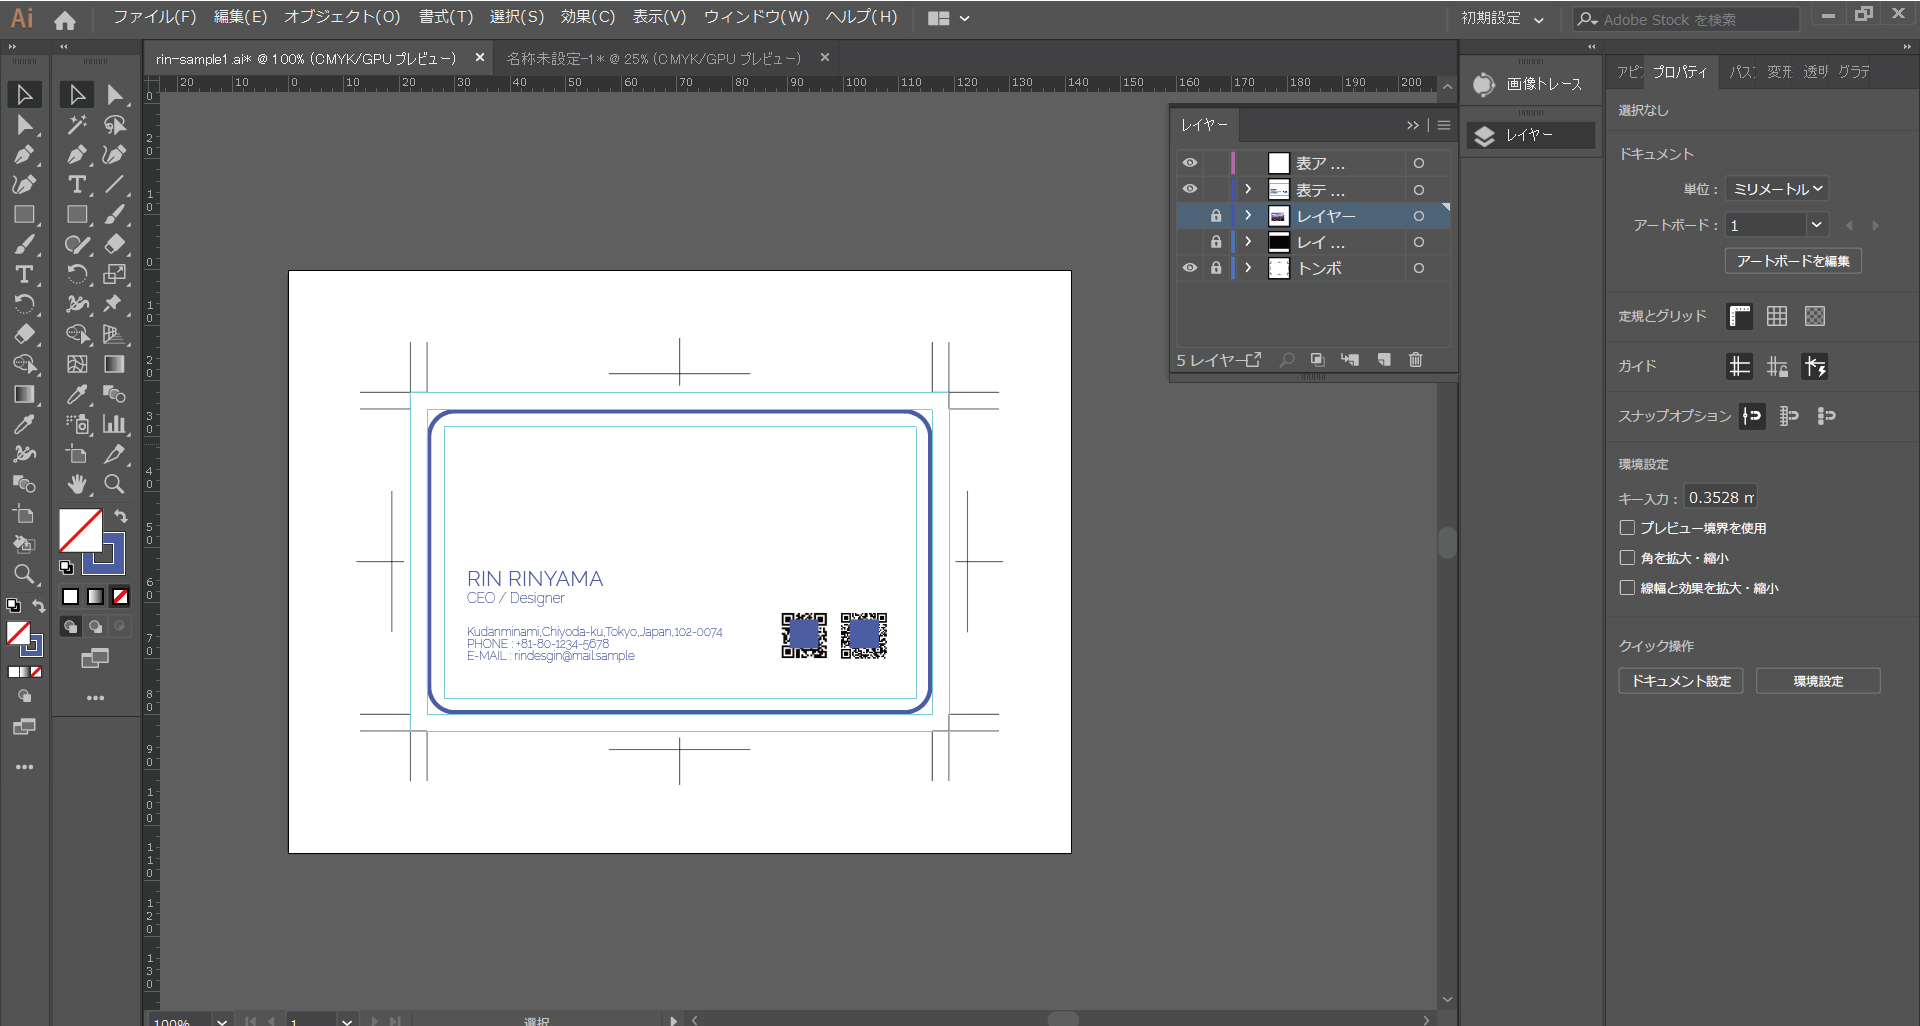1920x1026 pixels.
Task: Click the 環境設定 button under クイック操作
Action: pyautogui.click(x=1818, y=681)
